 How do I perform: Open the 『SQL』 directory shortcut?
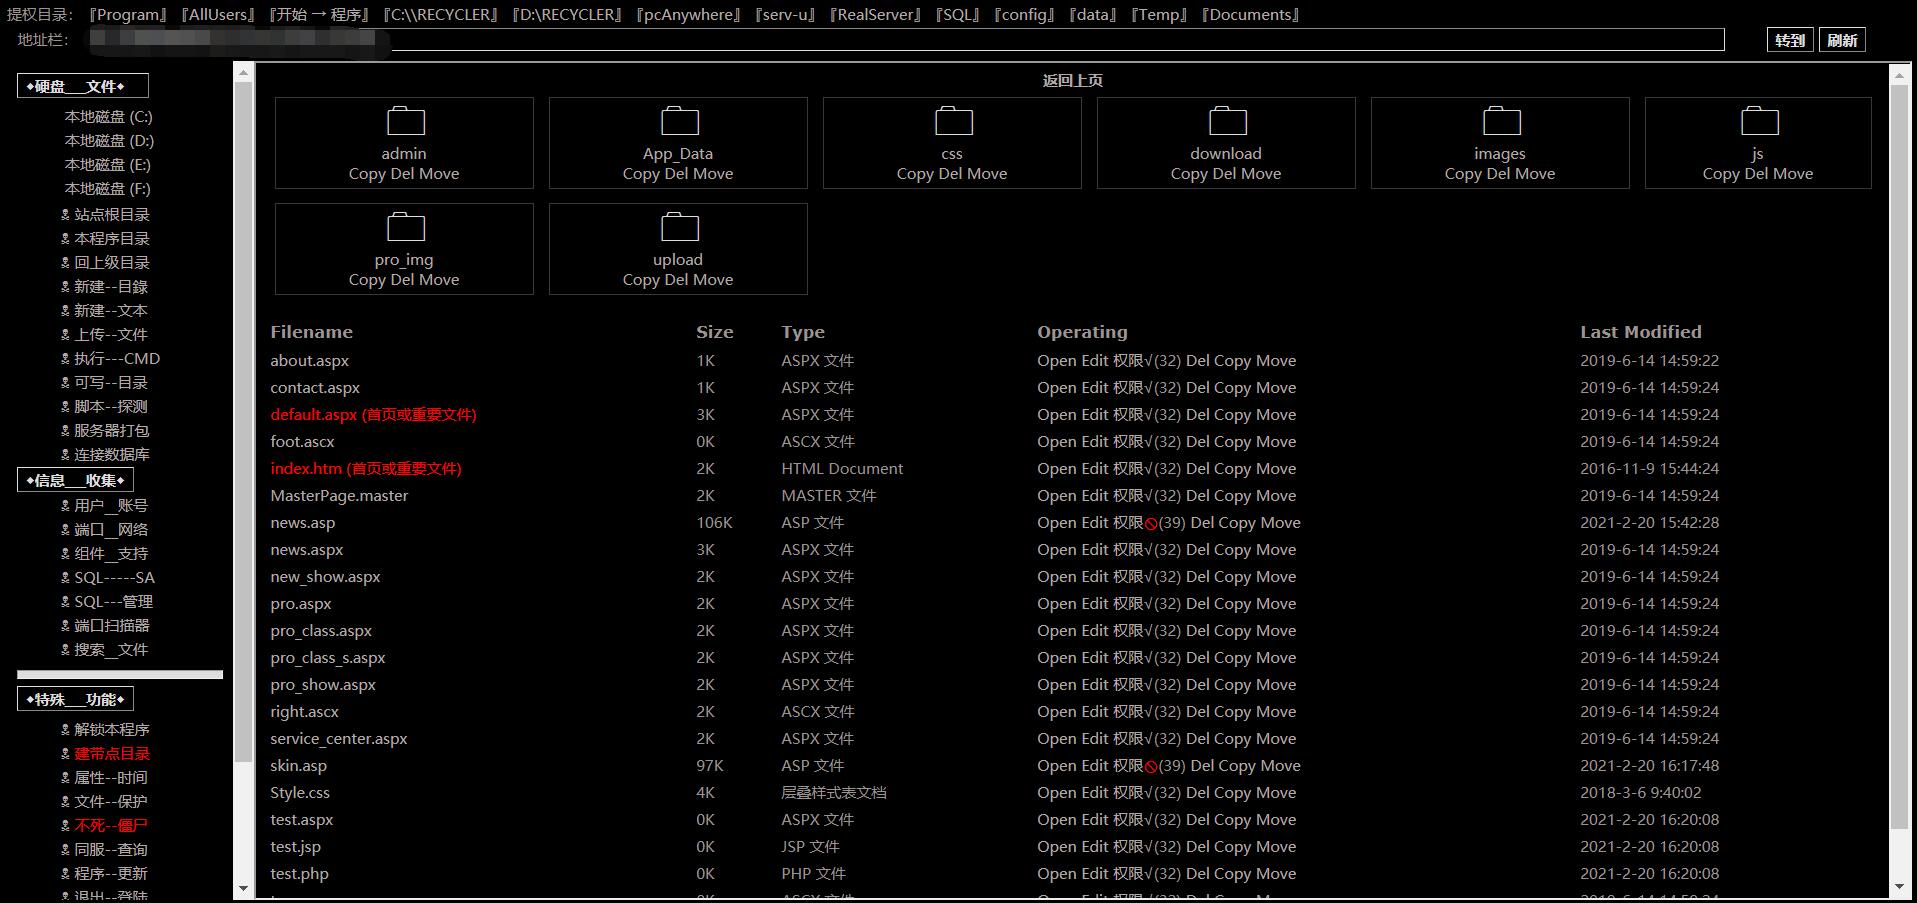958,14
